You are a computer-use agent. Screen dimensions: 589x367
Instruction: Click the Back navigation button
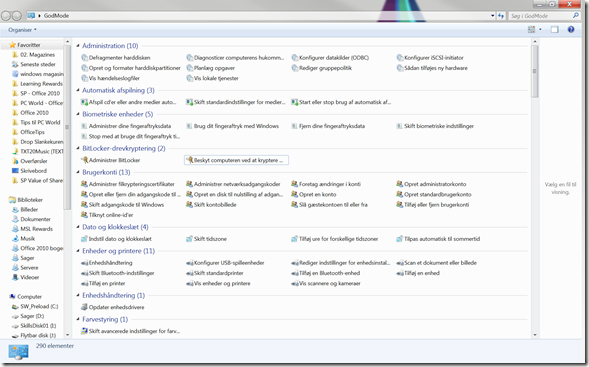pyautogui.click(x=6, y=16)
